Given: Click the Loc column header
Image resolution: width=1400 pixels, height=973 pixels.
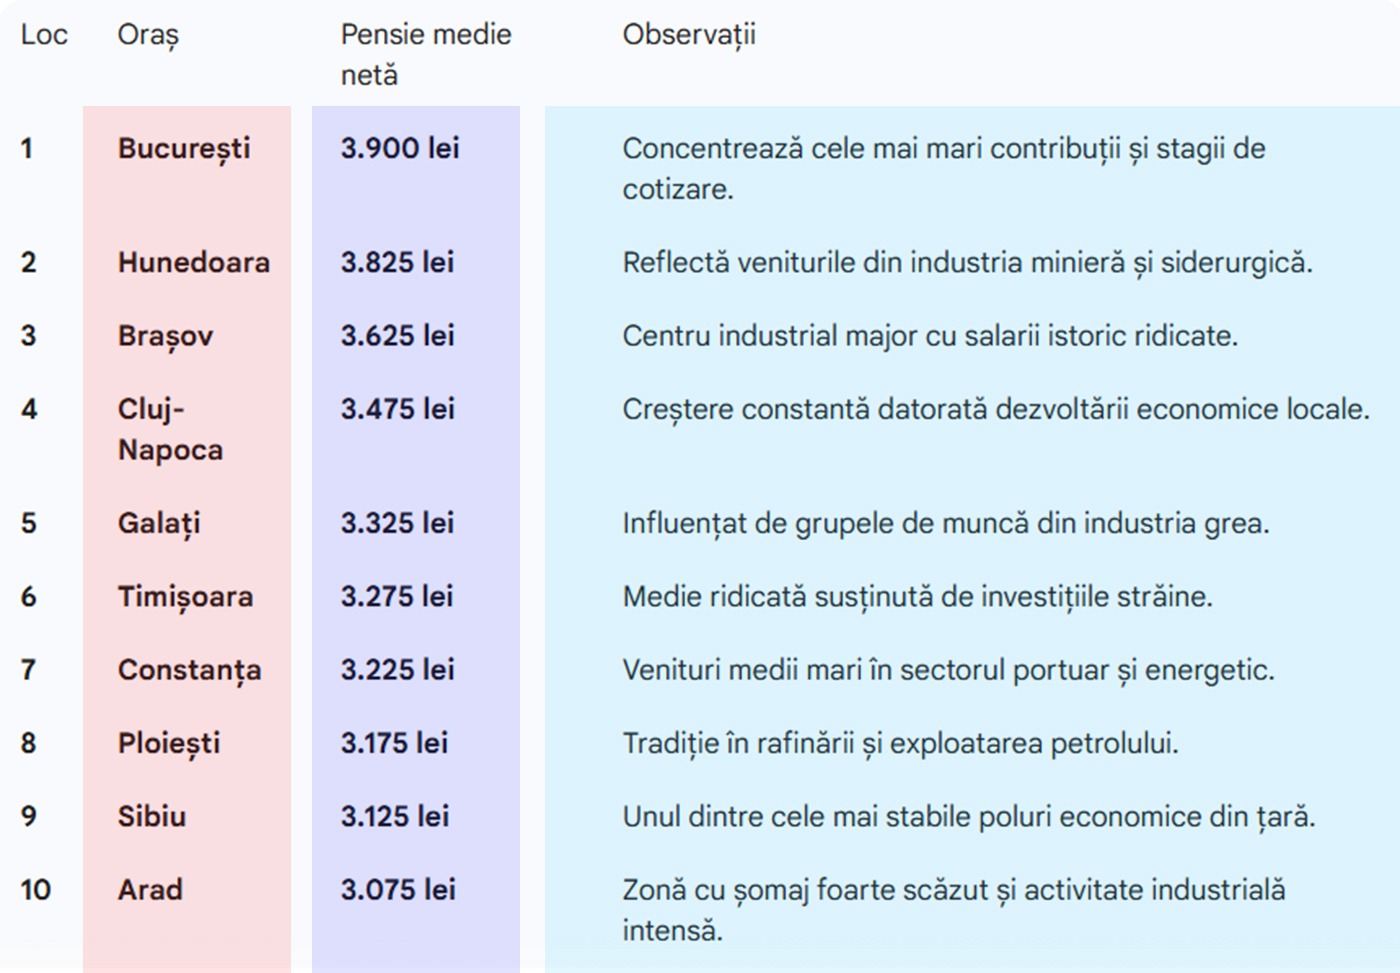Looking at the screenshot, I should tap(44, 35).
